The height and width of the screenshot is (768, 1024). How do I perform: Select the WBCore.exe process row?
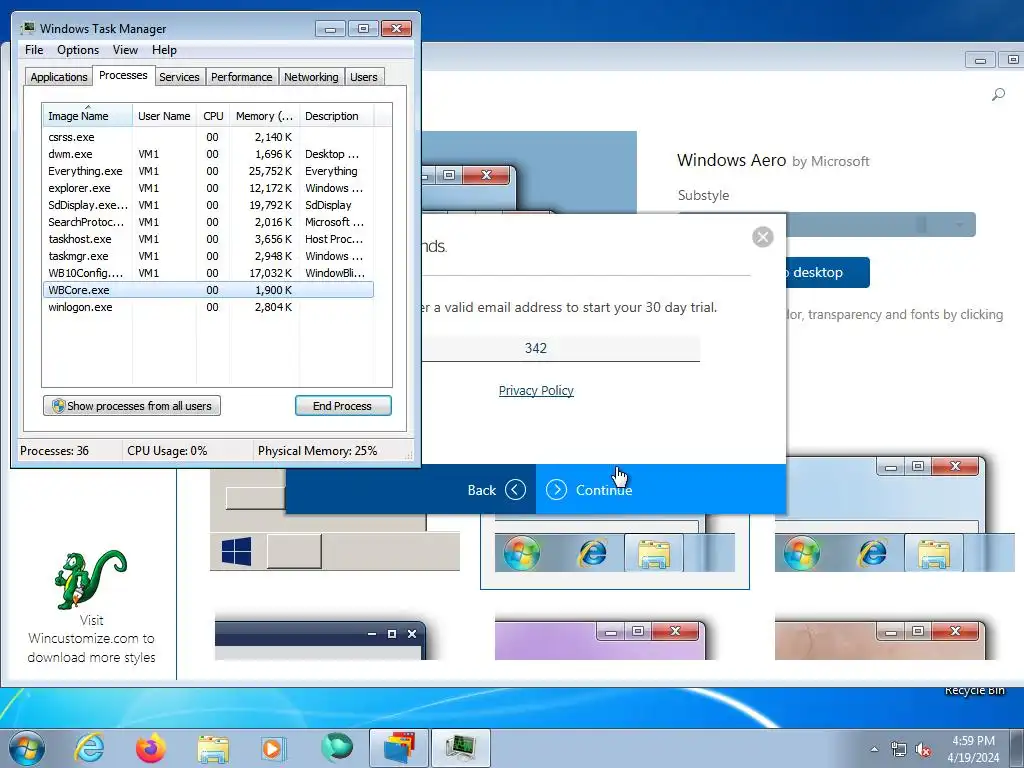coord(208,290)
